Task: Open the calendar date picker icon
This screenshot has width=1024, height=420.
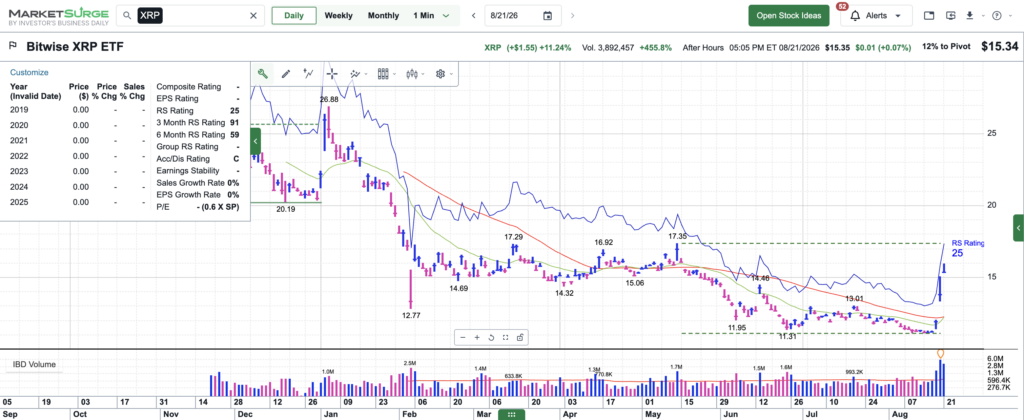Action: 547,16
